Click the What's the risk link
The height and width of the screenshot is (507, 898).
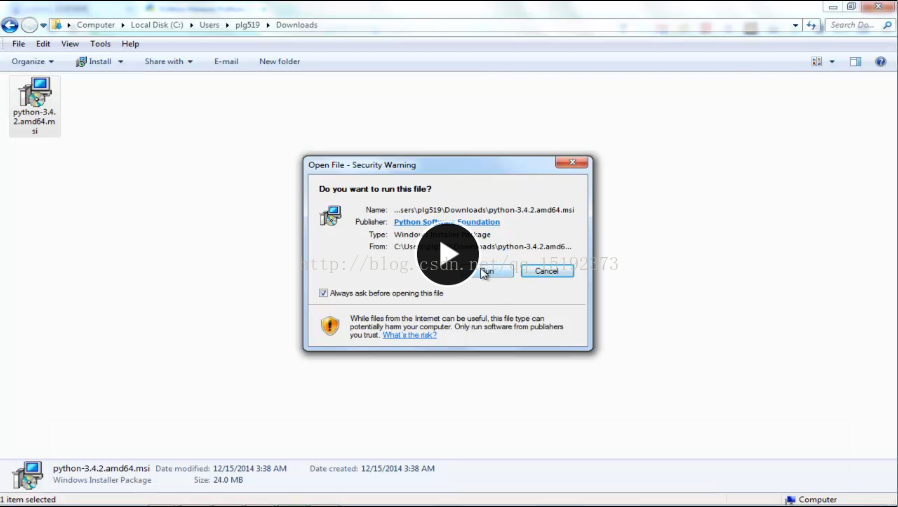point(409,335)
